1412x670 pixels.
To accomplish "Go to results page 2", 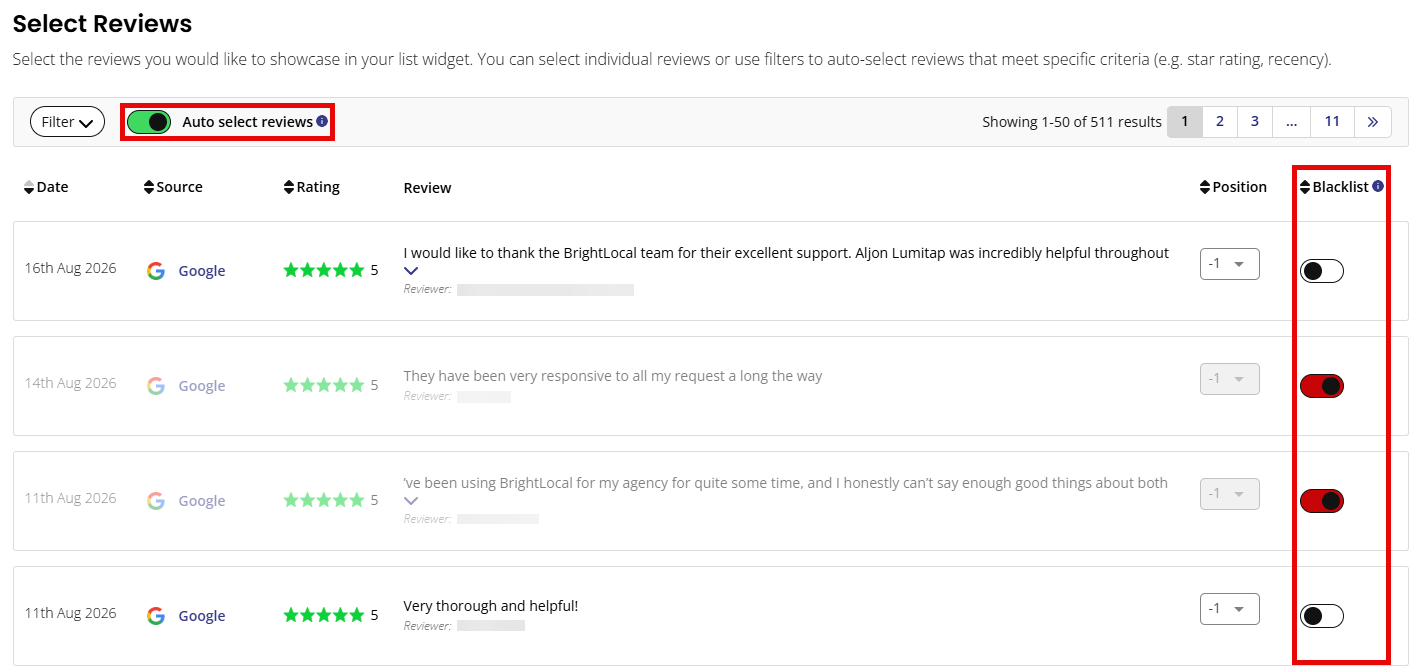I will (1220, 122).
